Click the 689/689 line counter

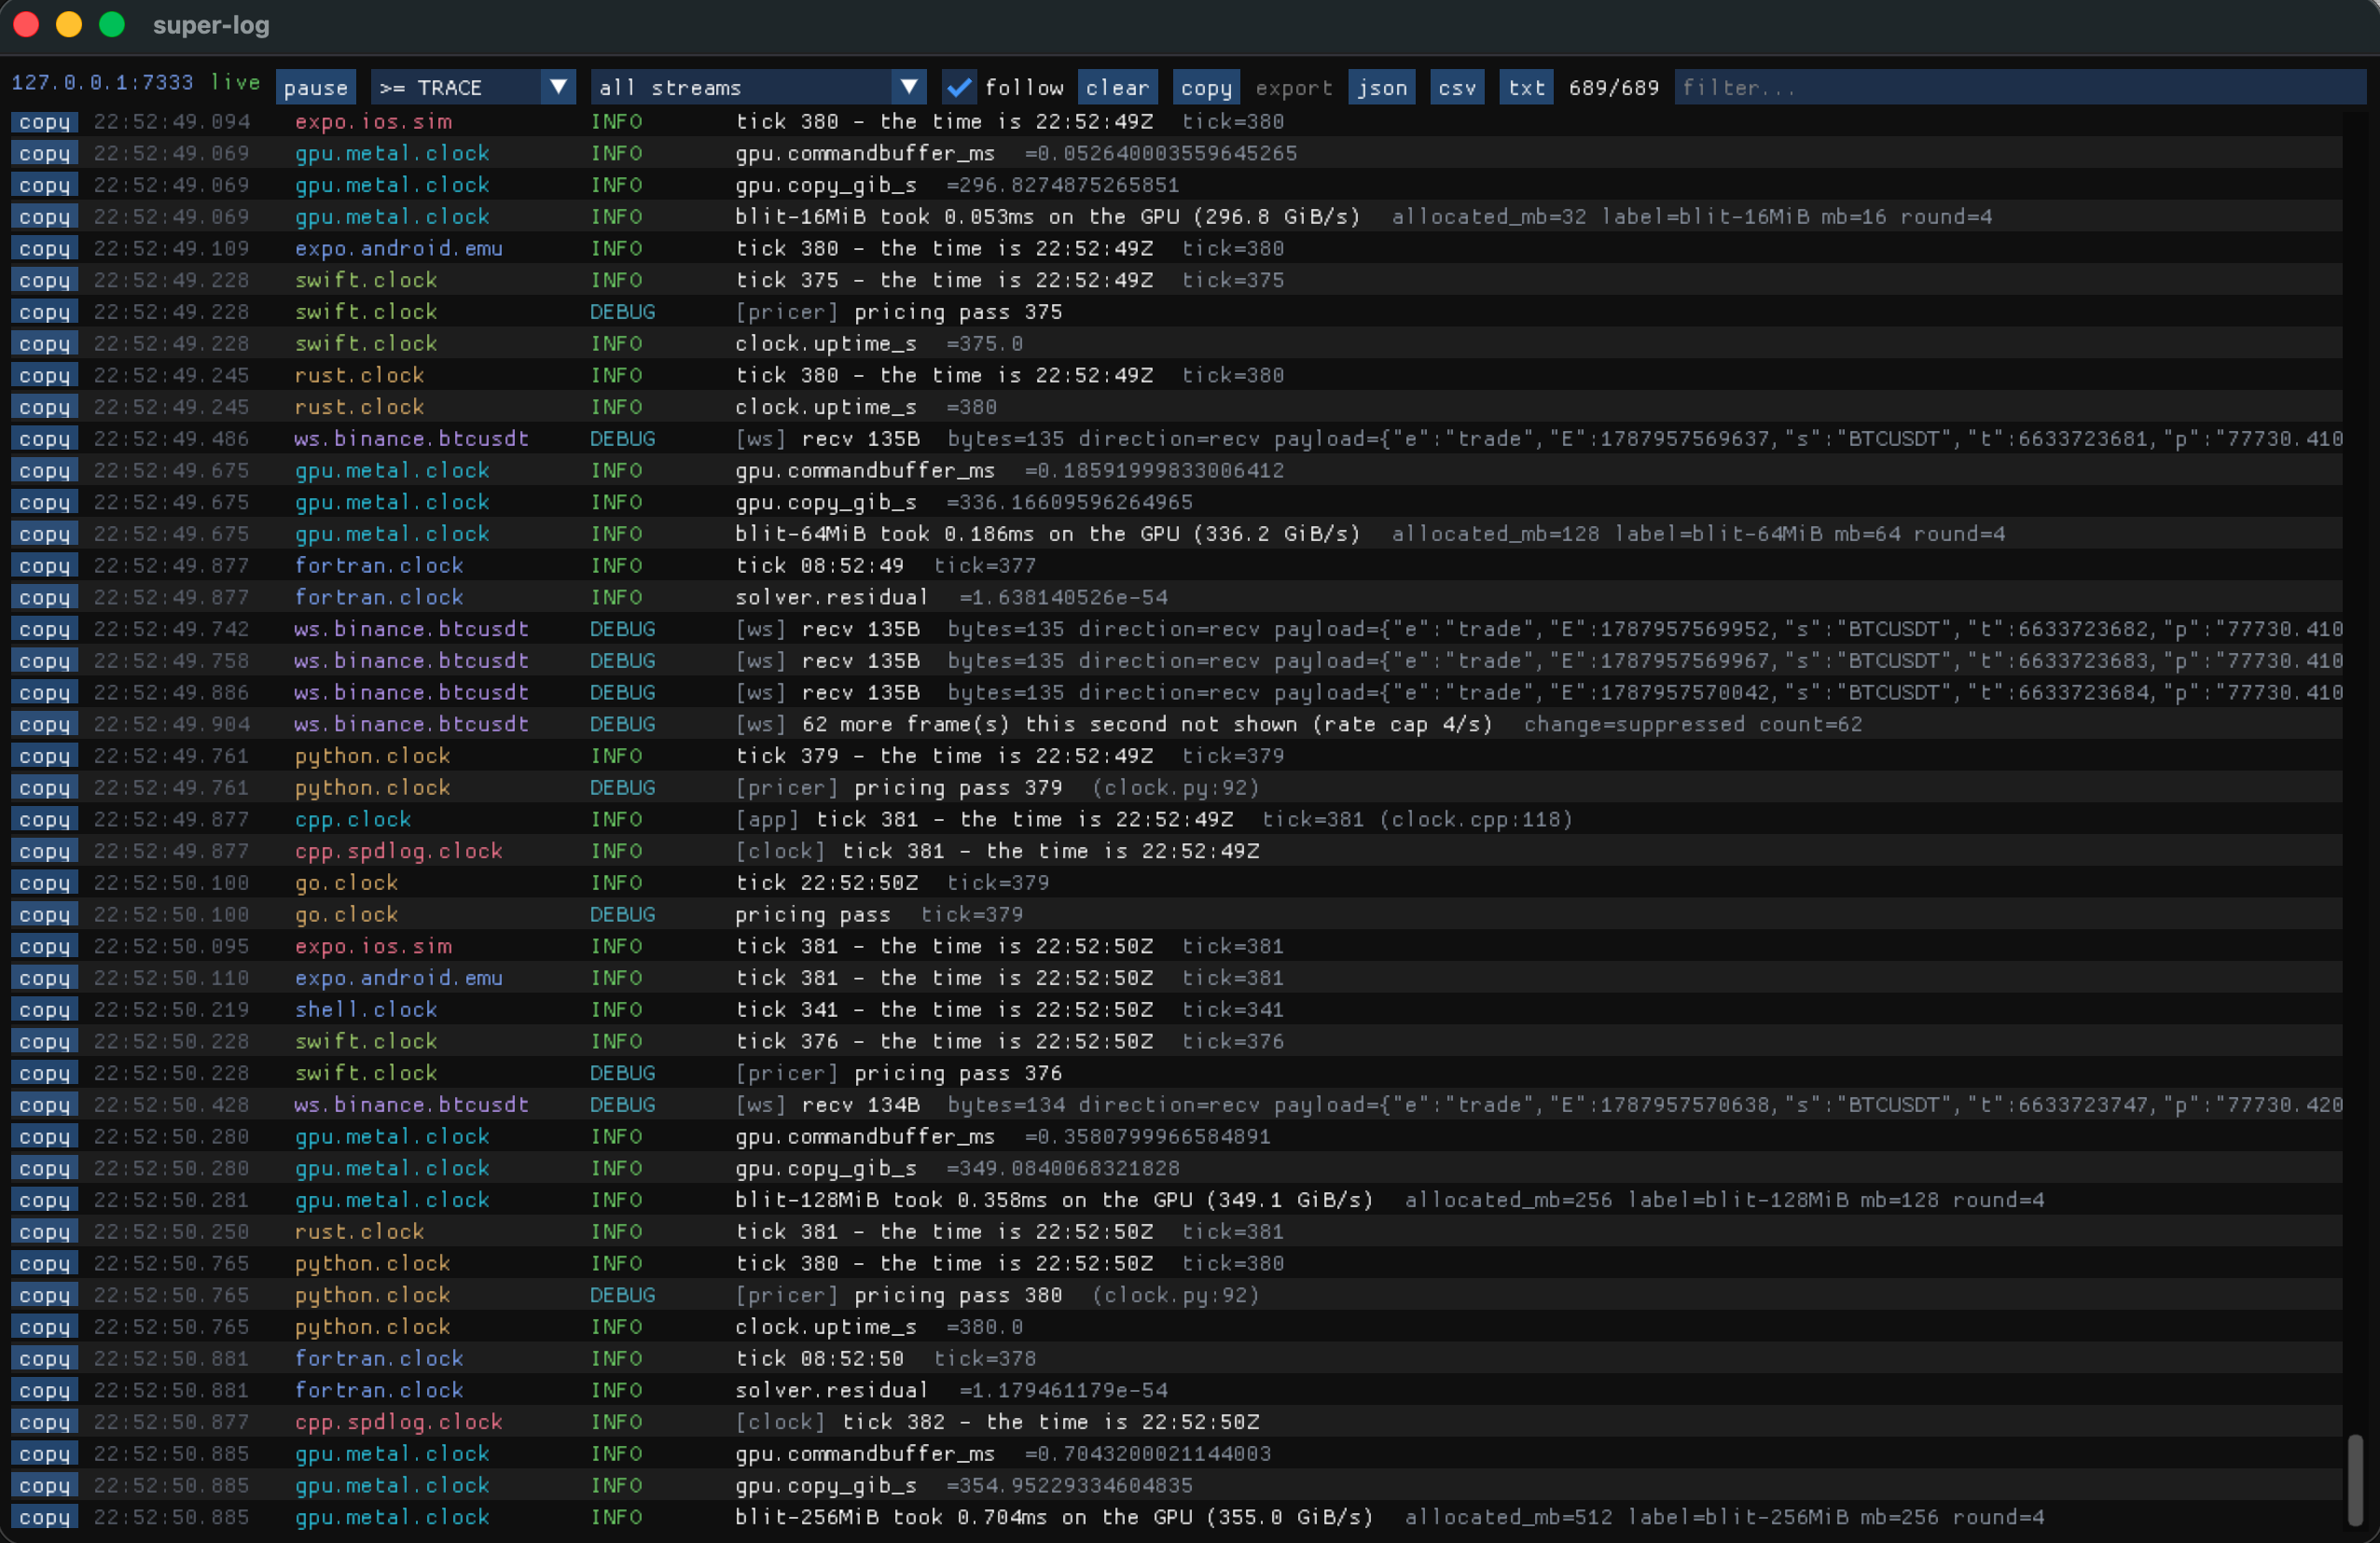[1613, 88]
